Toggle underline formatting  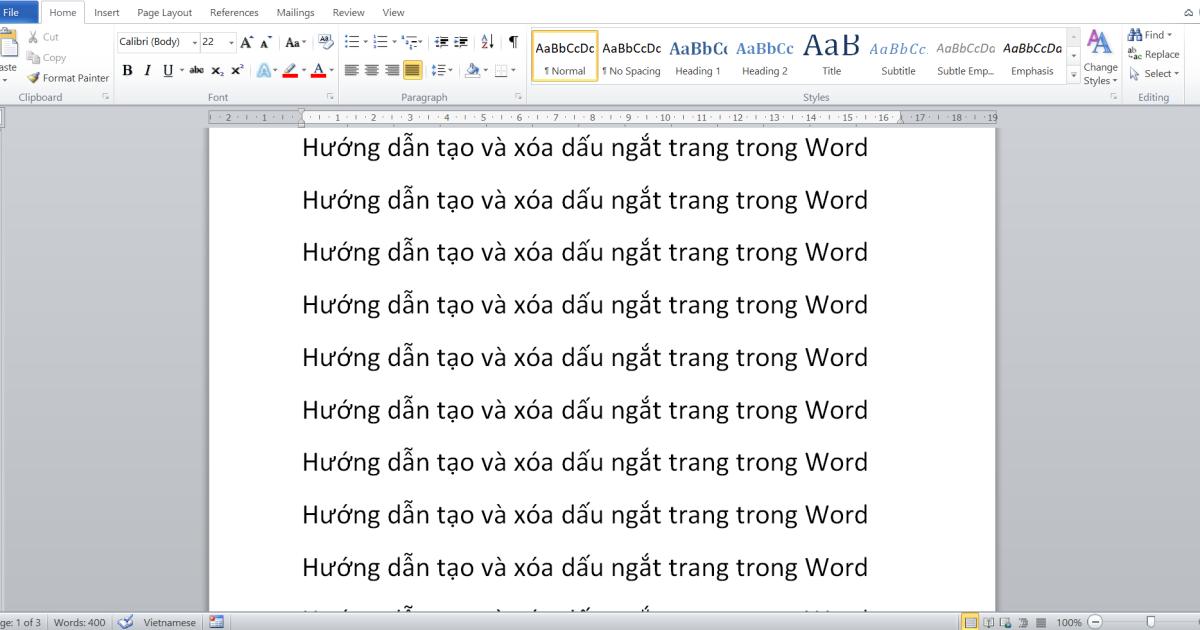point(168,70)
